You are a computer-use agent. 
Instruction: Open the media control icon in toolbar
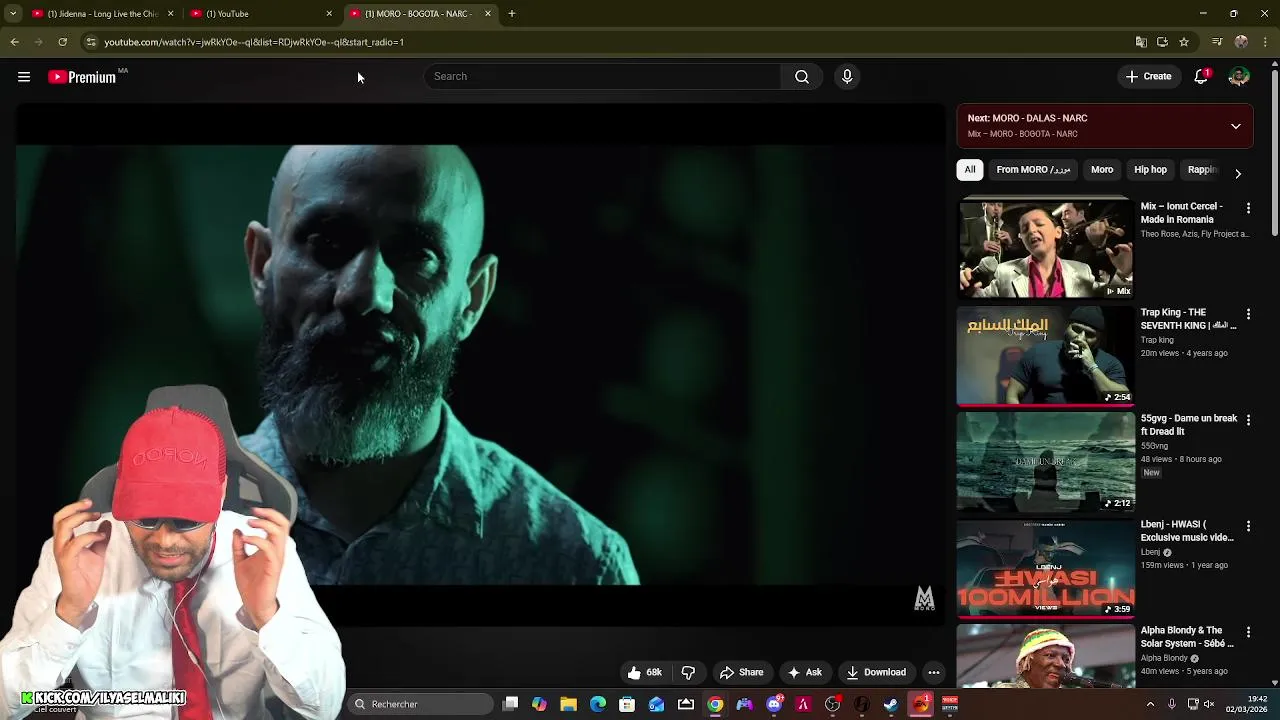pos(1217,42)
